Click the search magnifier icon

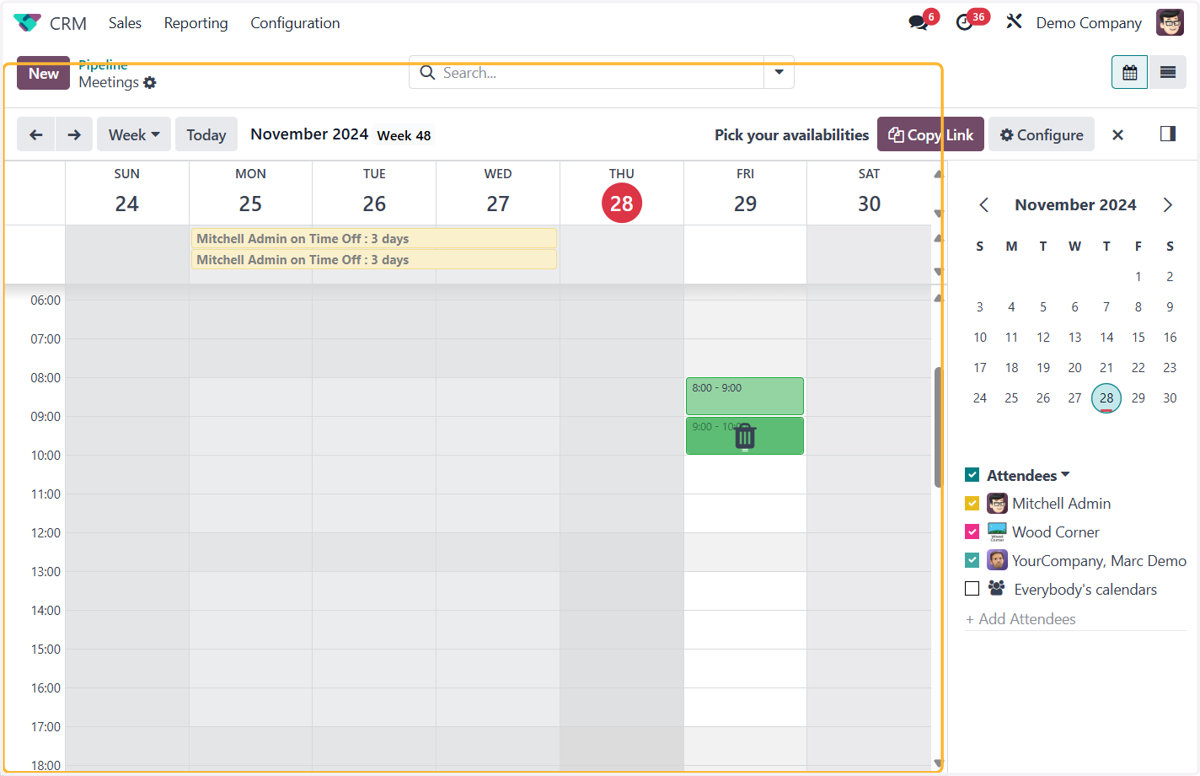[427, 72]
